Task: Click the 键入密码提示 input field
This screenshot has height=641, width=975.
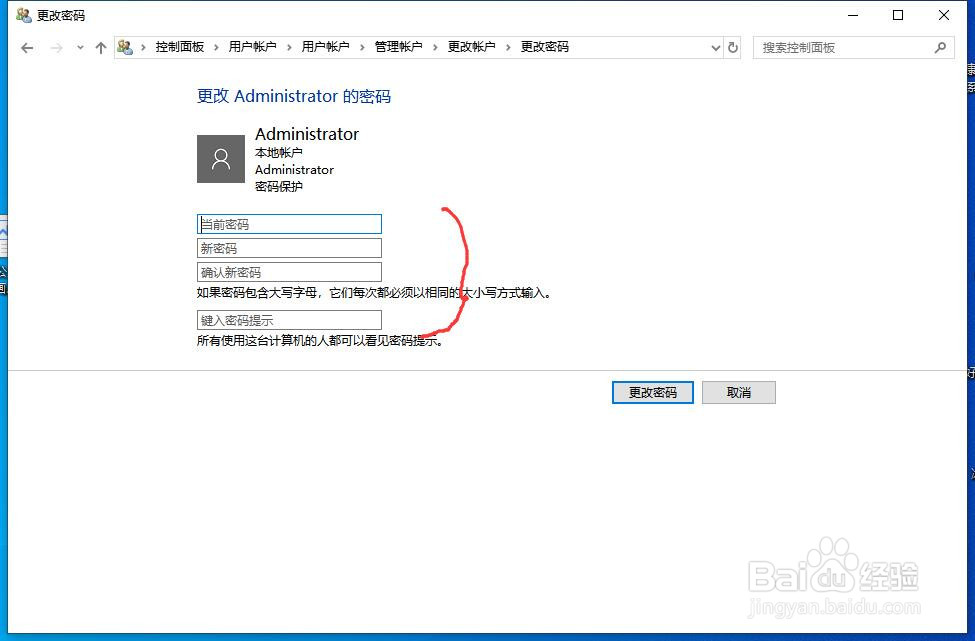Action: (289, 320)
